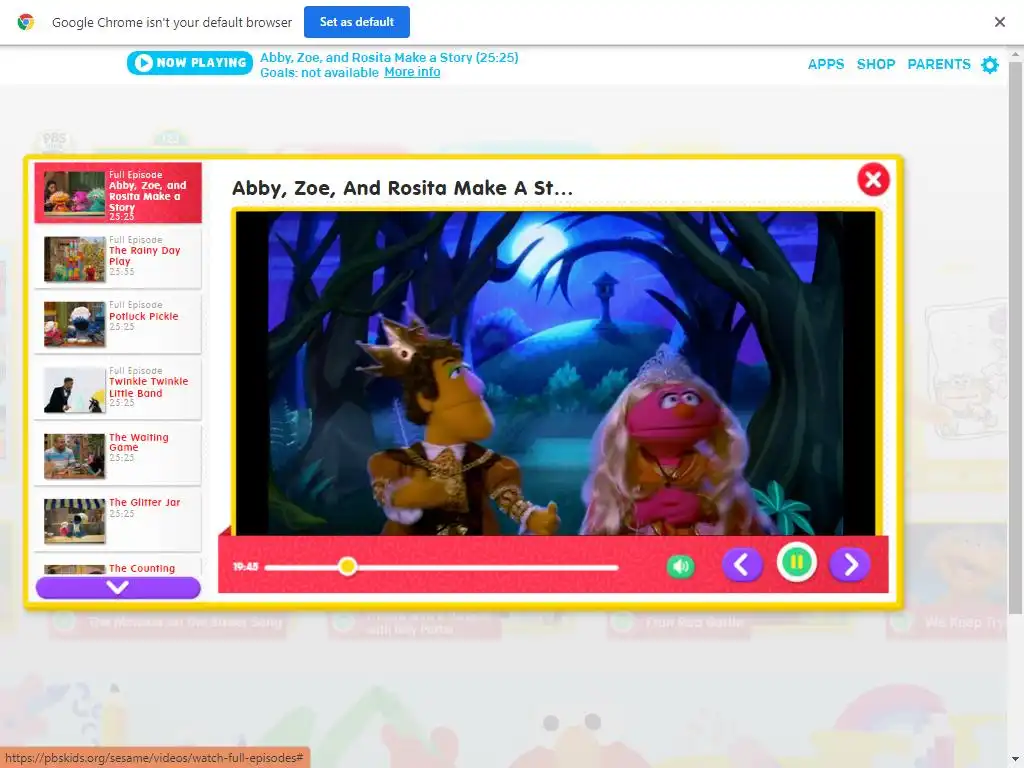Play the Potluck Pickle episode
The height and width of the screenshot is (768, 1024).
pos(118,324)
